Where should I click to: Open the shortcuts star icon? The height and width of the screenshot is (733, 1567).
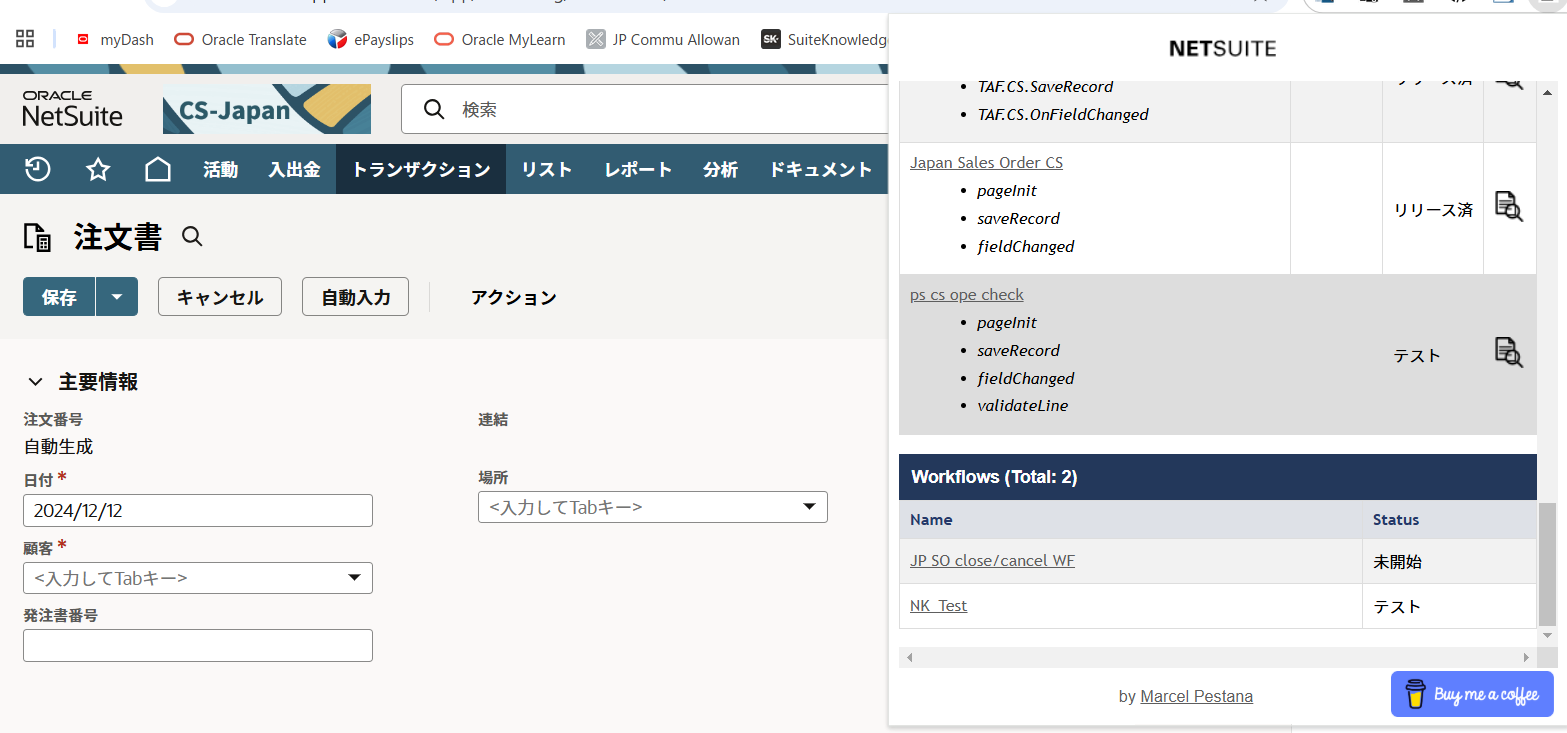[x=98, y=169]
